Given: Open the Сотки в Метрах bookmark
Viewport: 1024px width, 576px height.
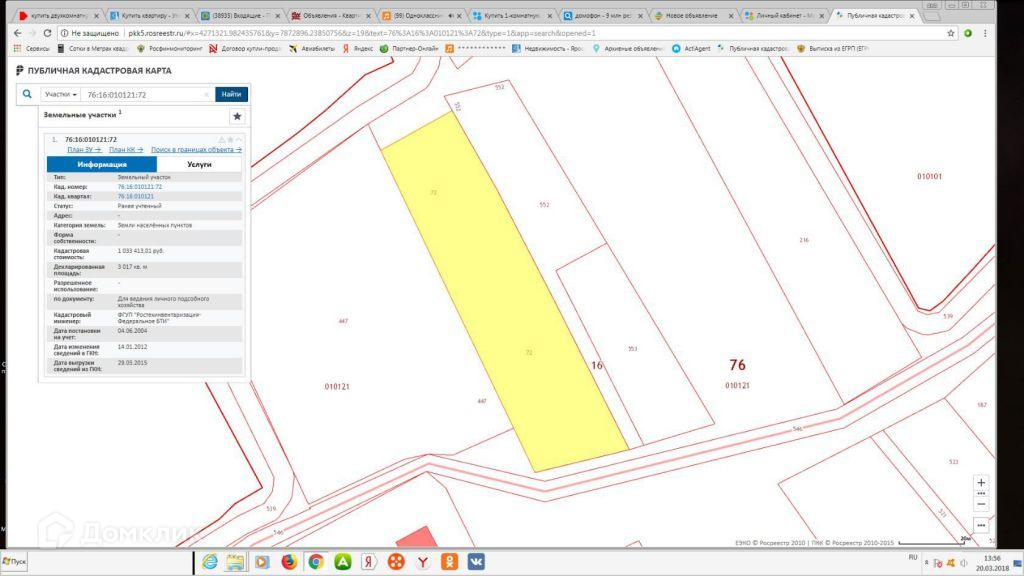Looking at the screenshot, I should [x=93, y=48].
